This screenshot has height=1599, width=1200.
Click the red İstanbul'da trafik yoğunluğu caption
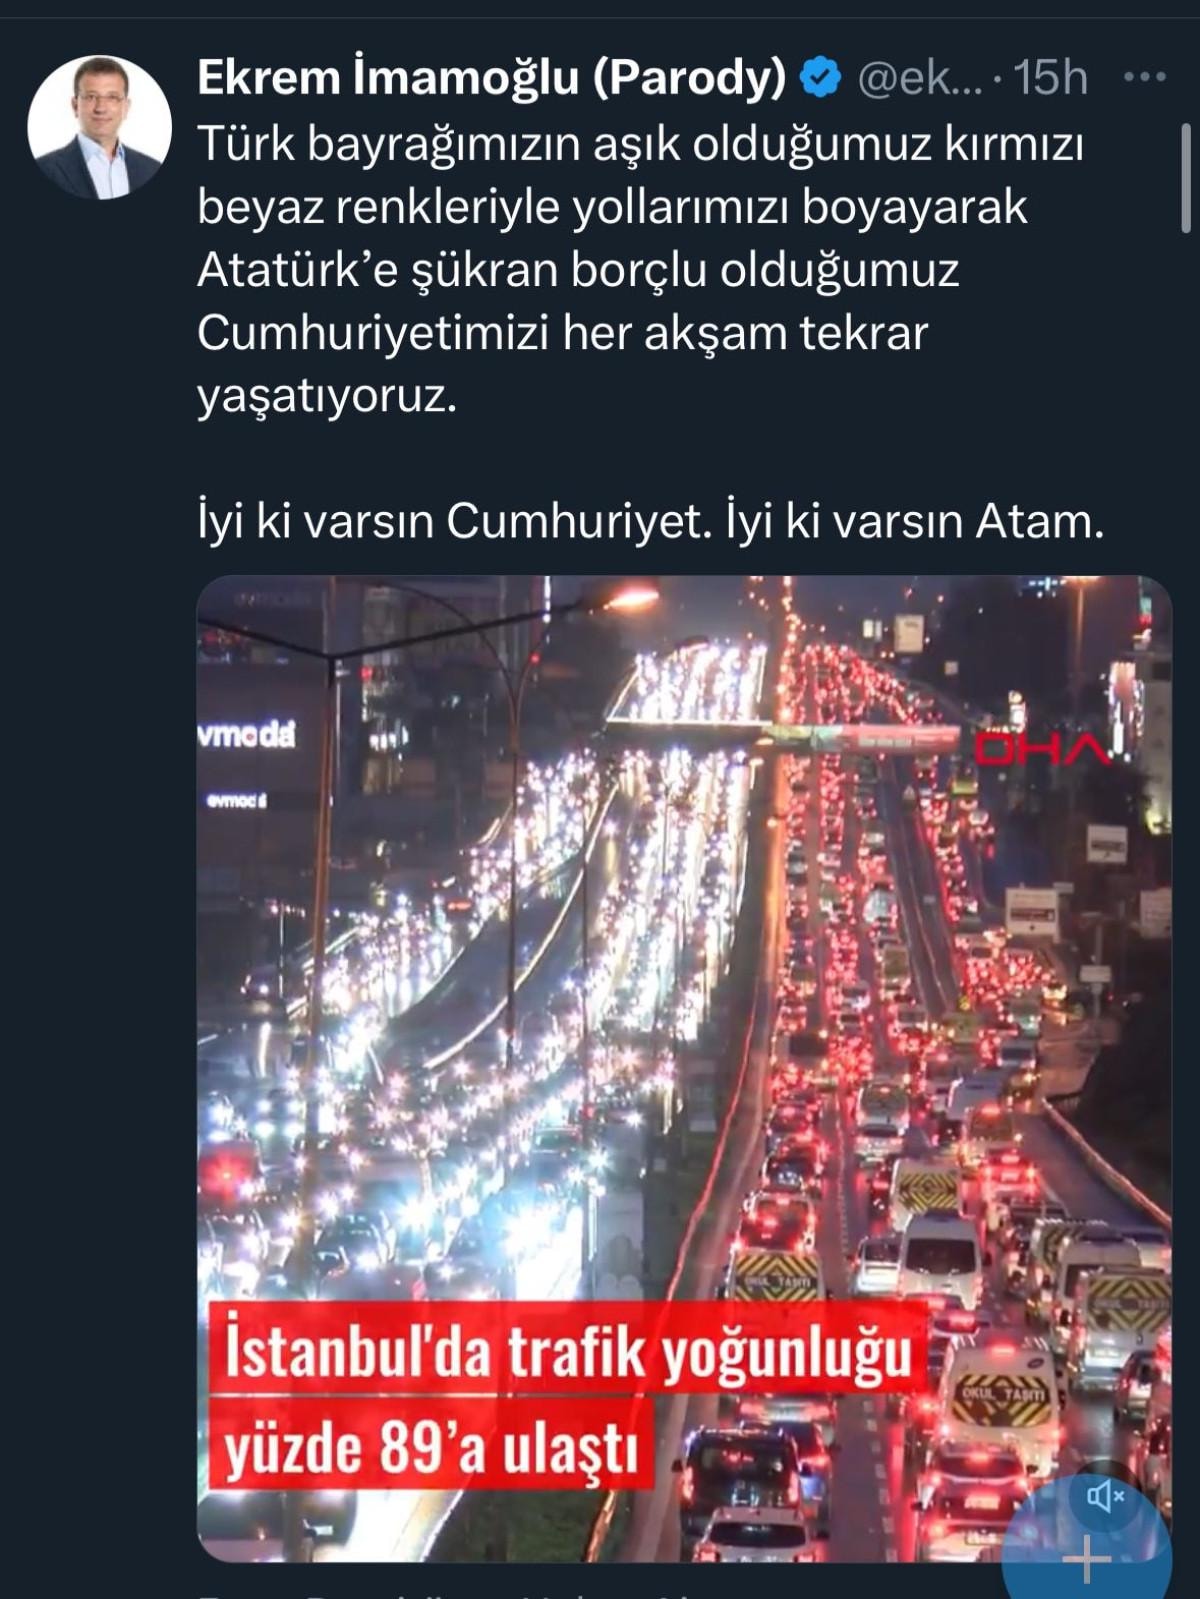pos(567,1353)
